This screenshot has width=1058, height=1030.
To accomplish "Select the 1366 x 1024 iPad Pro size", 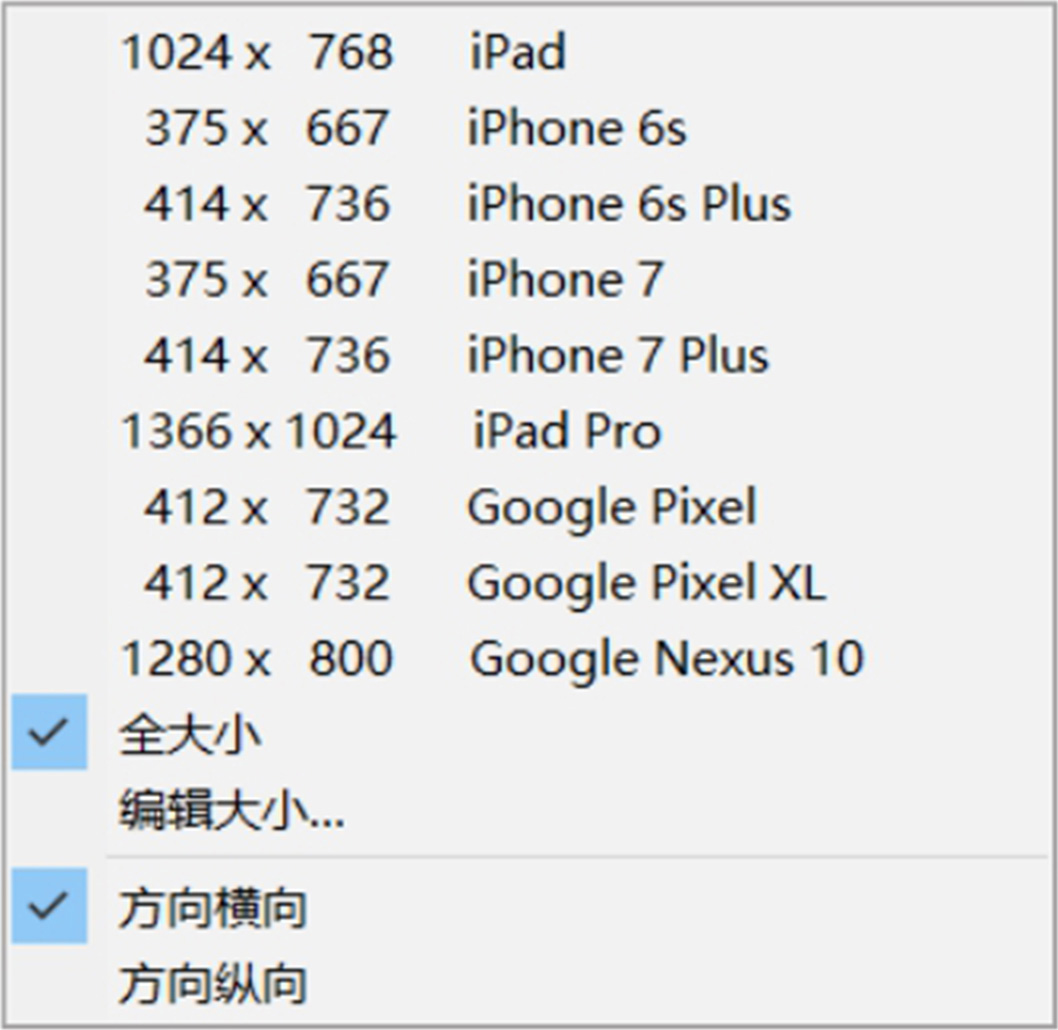I will coord(529,430).
